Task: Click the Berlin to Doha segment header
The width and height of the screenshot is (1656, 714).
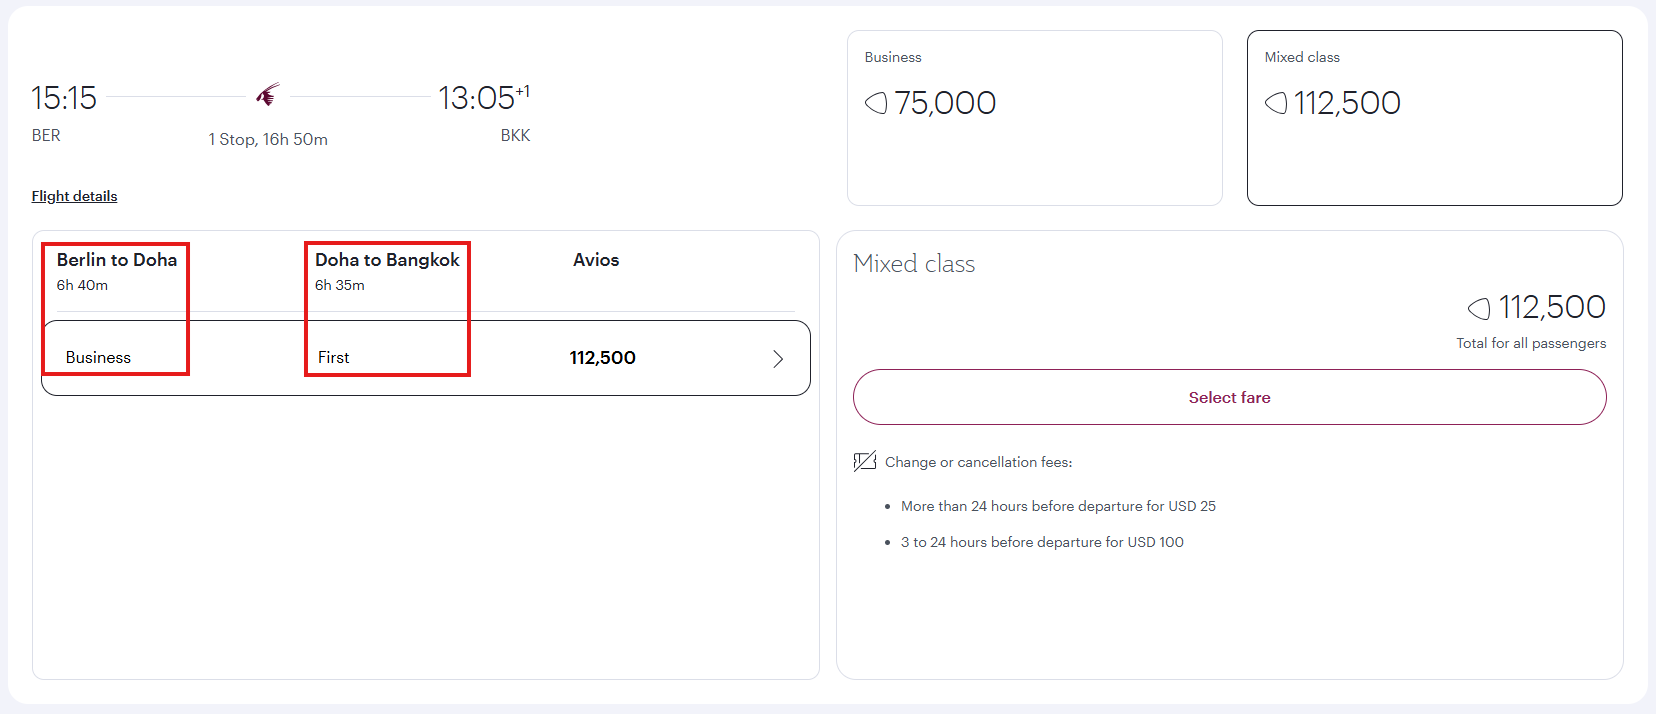Action: tap(117, 260)
